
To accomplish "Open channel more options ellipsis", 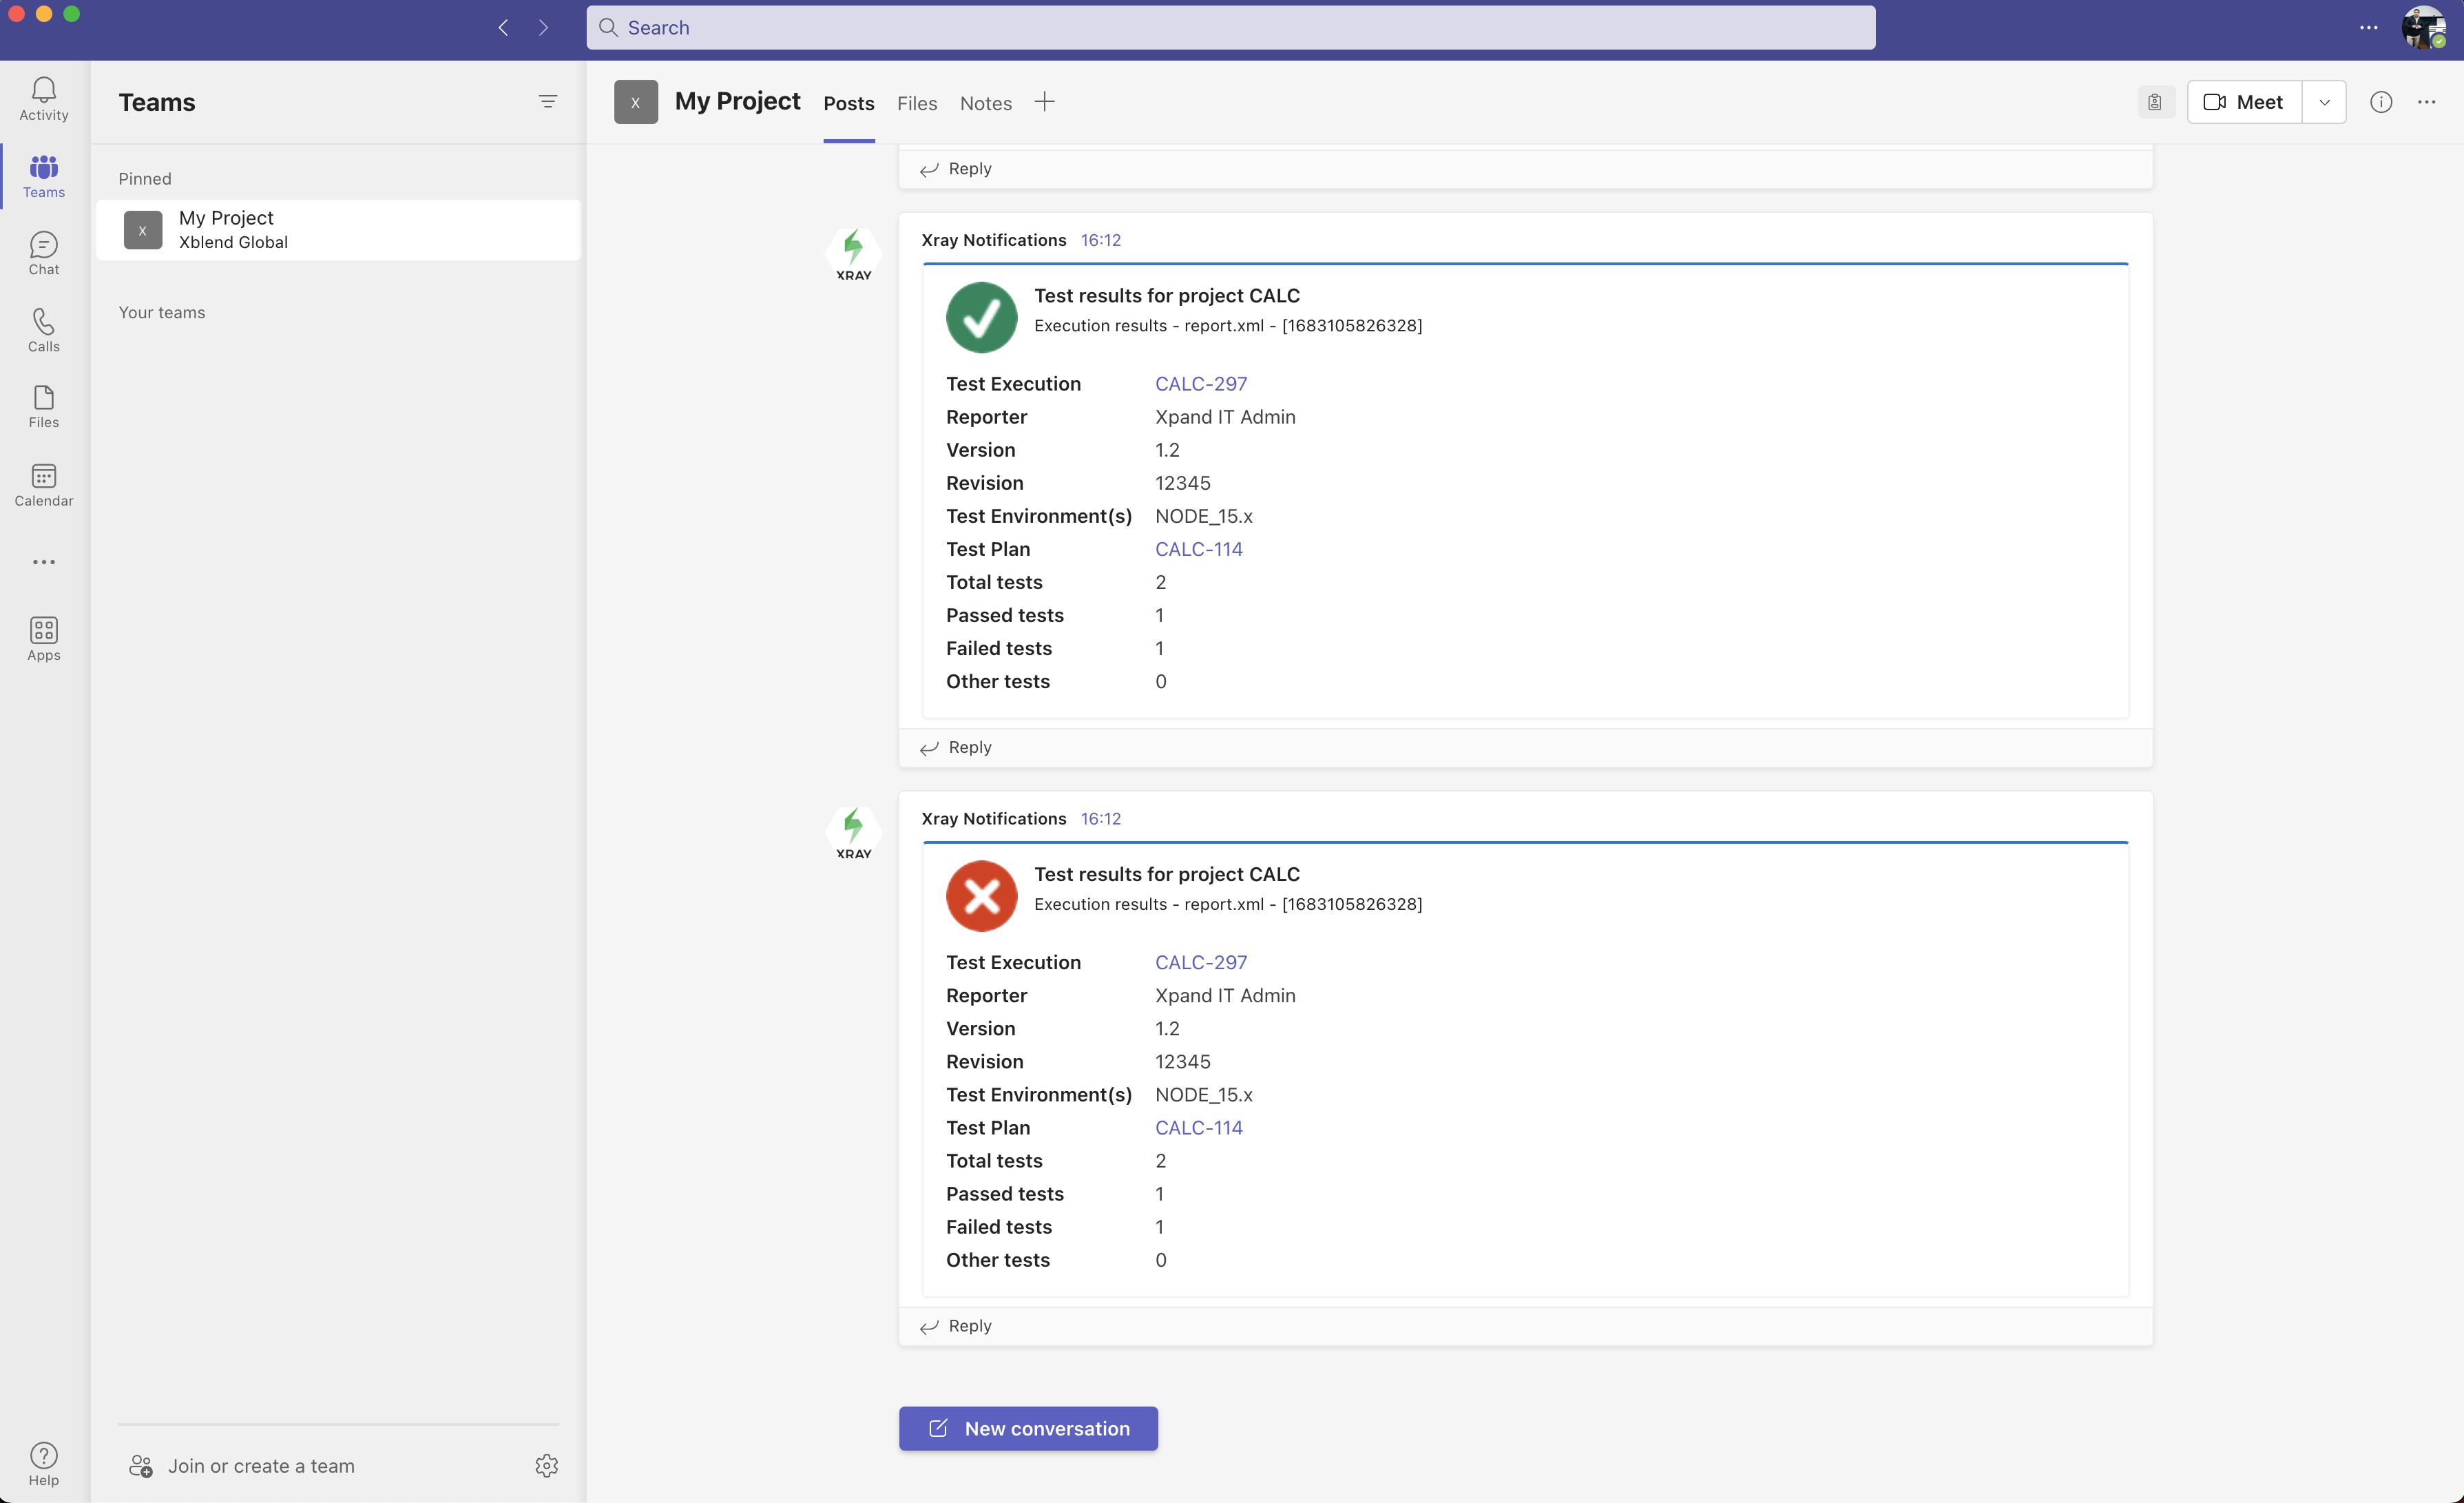I will [x=2427, y=102].
